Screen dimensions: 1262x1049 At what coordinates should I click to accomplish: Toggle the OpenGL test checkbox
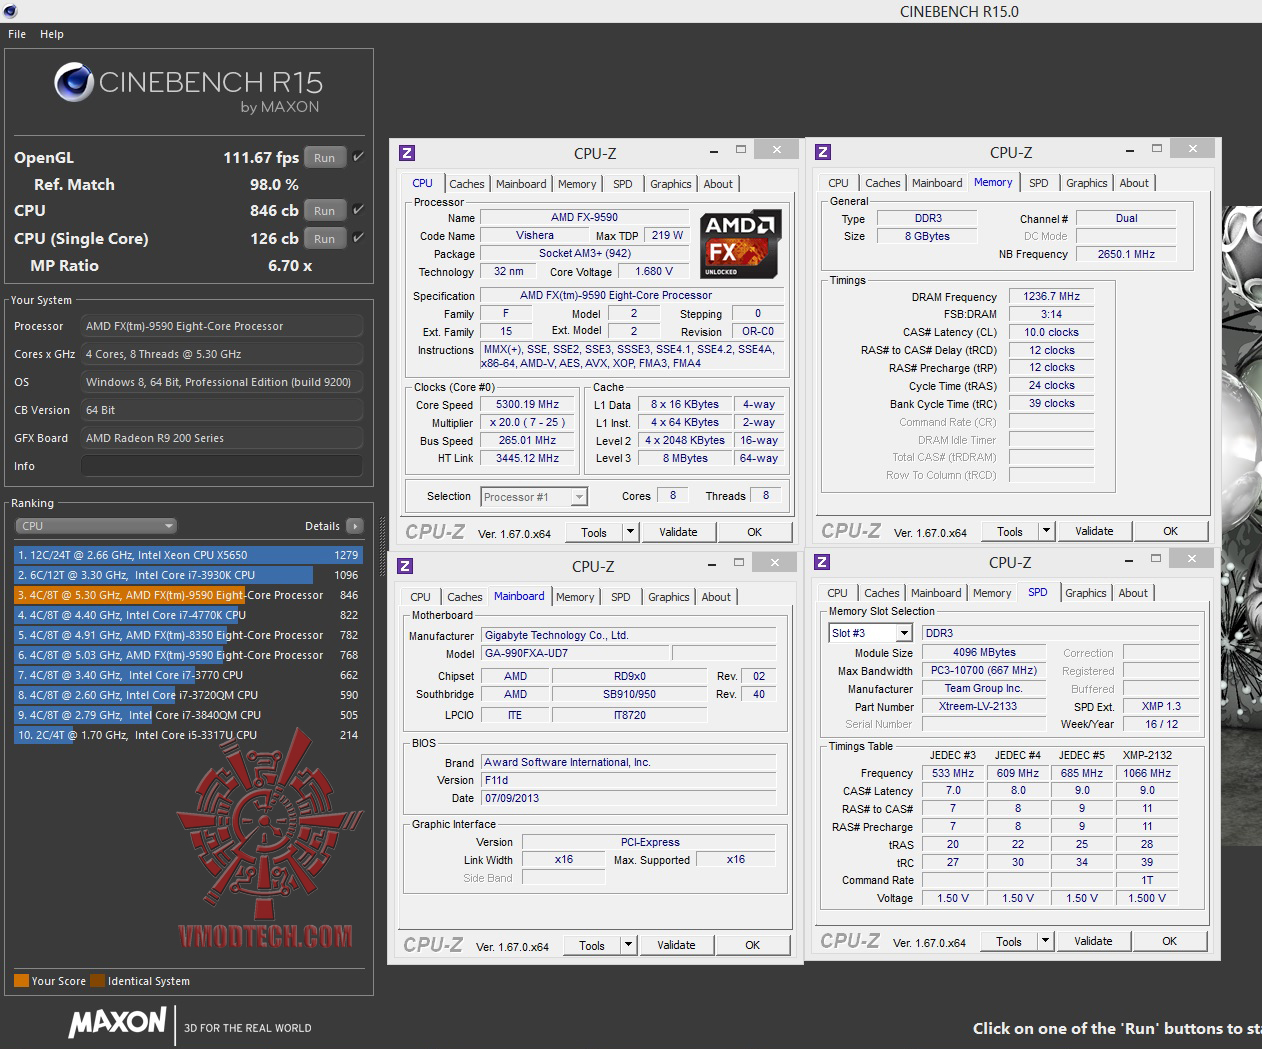tap(358, 157)
